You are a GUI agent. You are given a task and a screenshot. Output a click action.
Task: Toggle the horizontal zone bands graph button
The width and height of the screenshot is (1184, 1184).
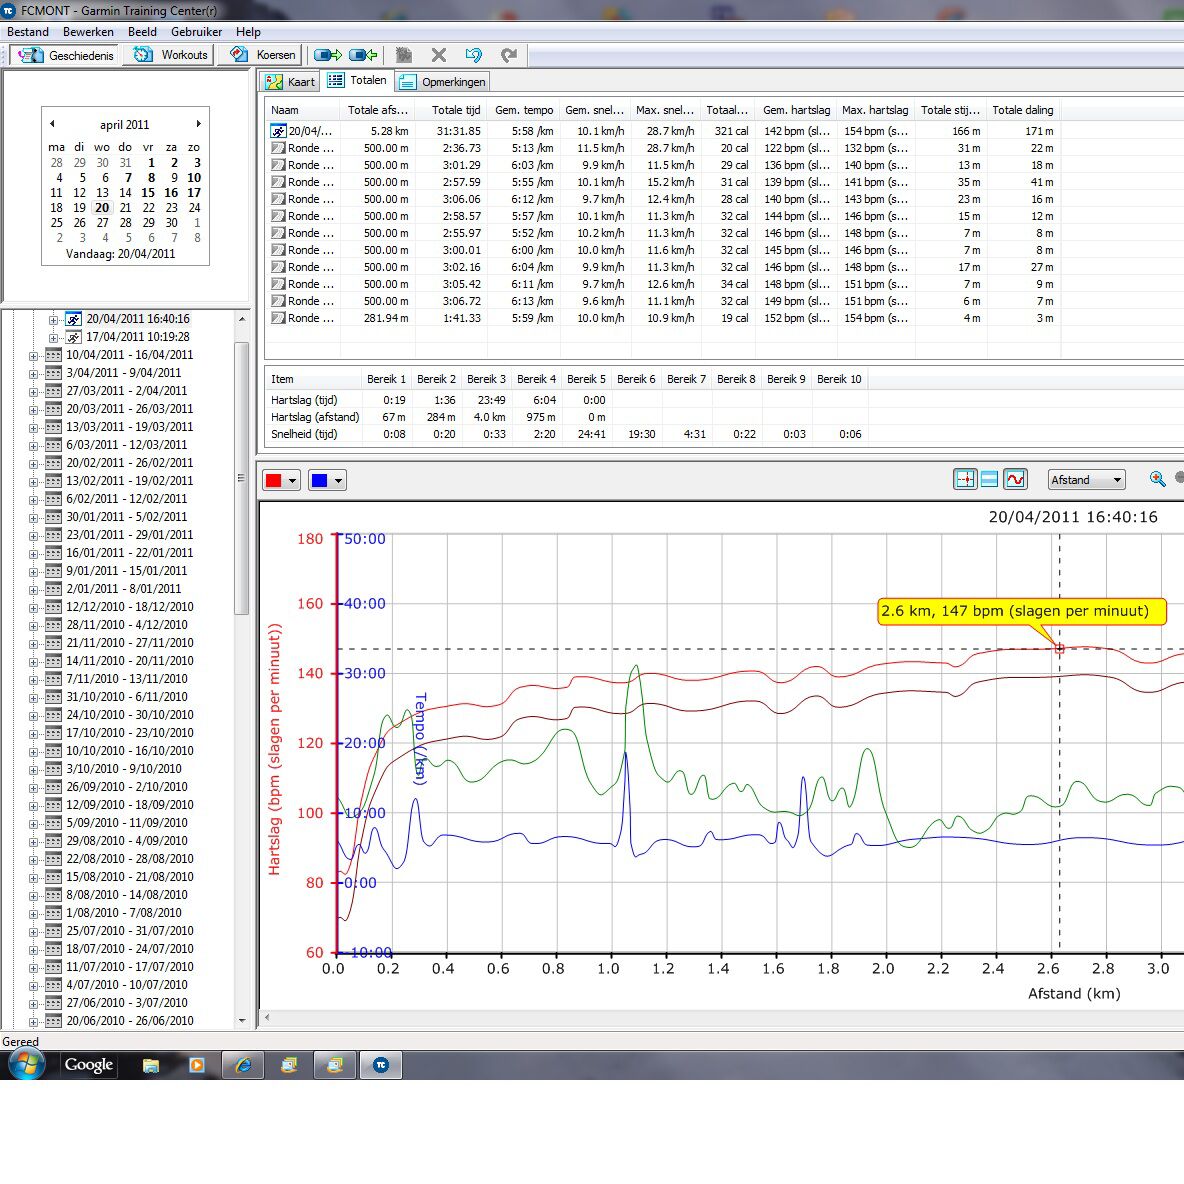990,480
